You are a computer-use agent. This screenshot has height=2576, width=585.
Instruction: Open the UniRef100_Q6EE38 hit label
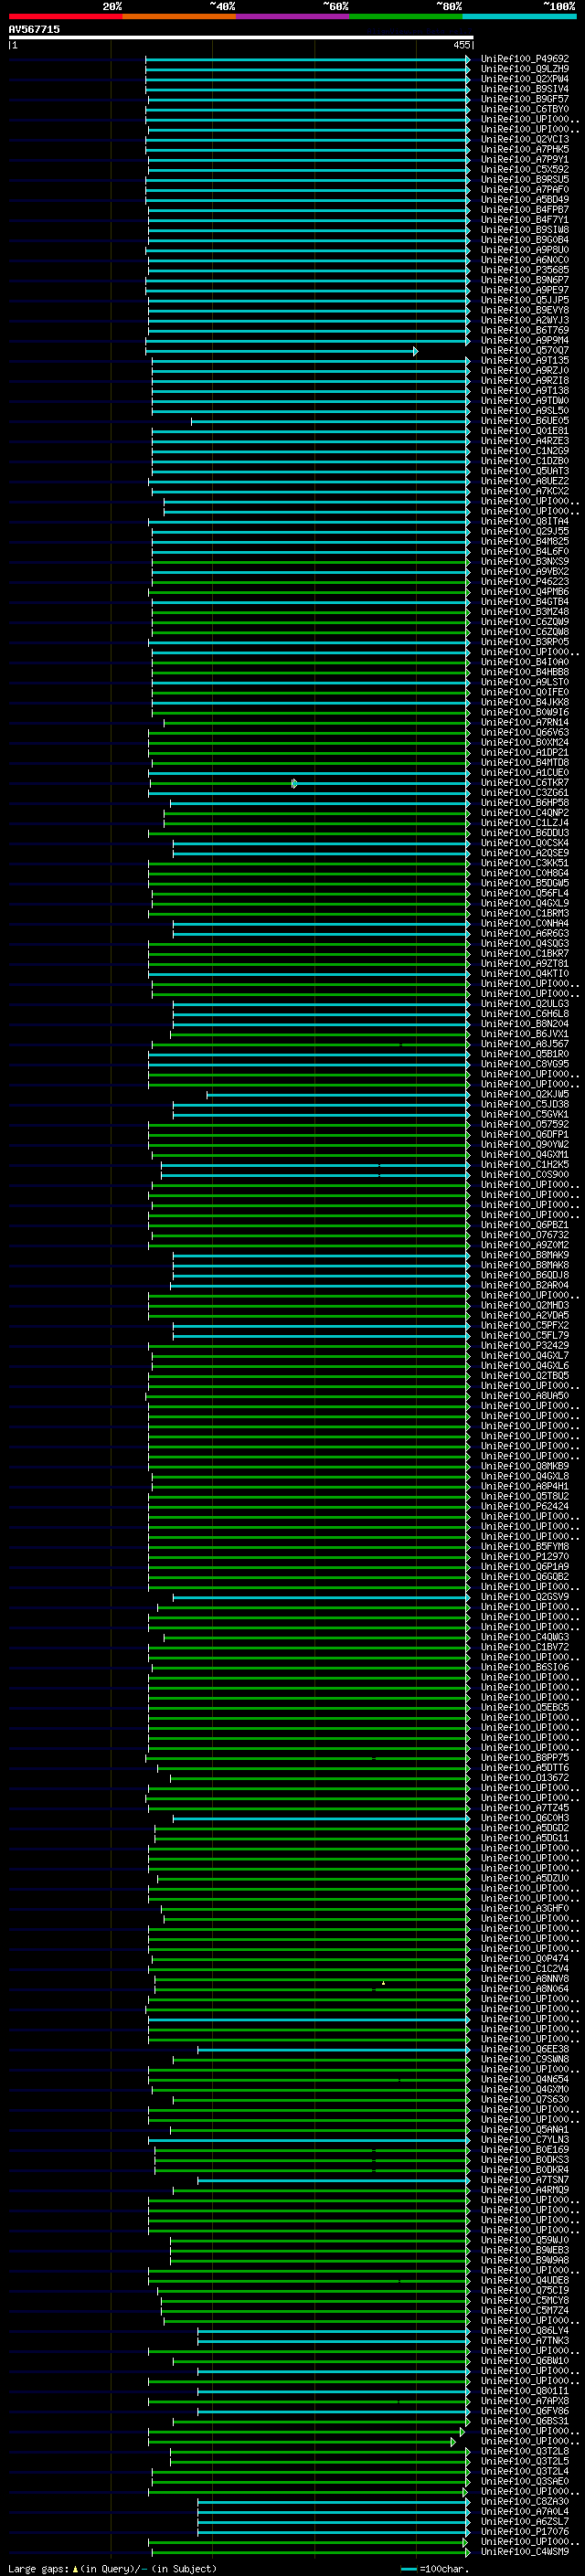point(524,2050)
